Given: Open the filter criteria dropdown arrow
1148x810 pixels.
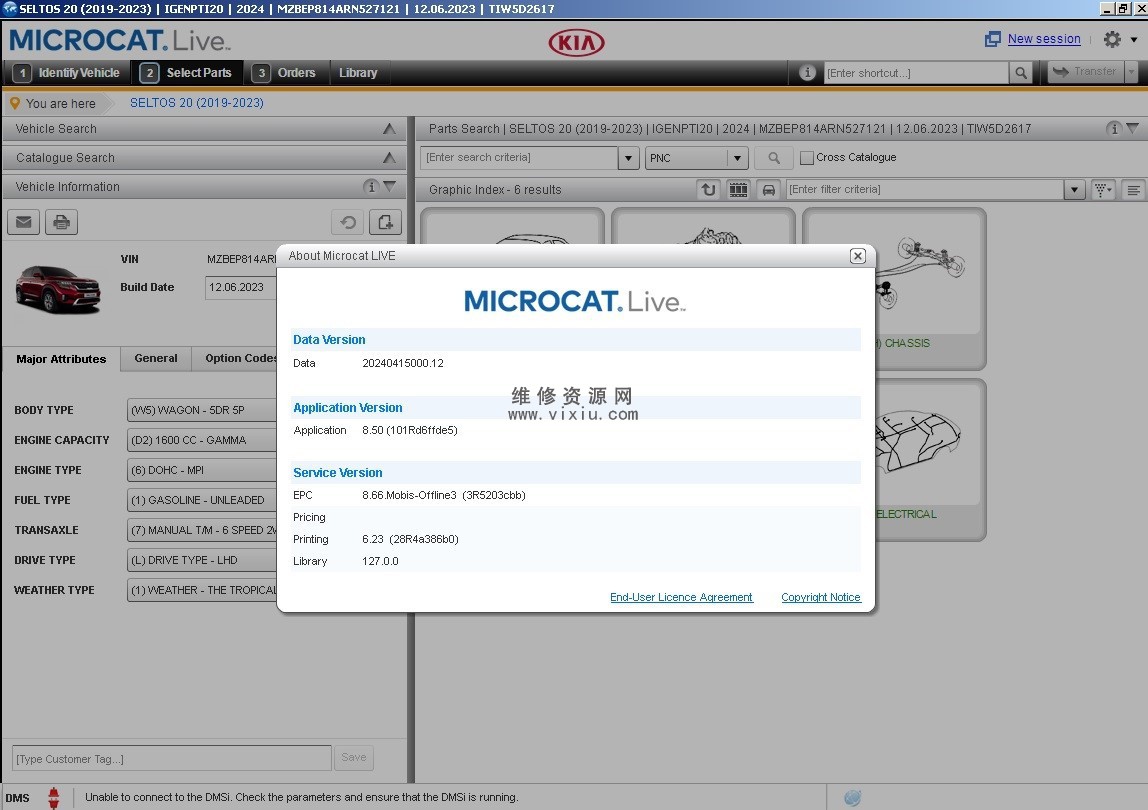Looking at the screenshot, I should click(x=1074, y=190).
